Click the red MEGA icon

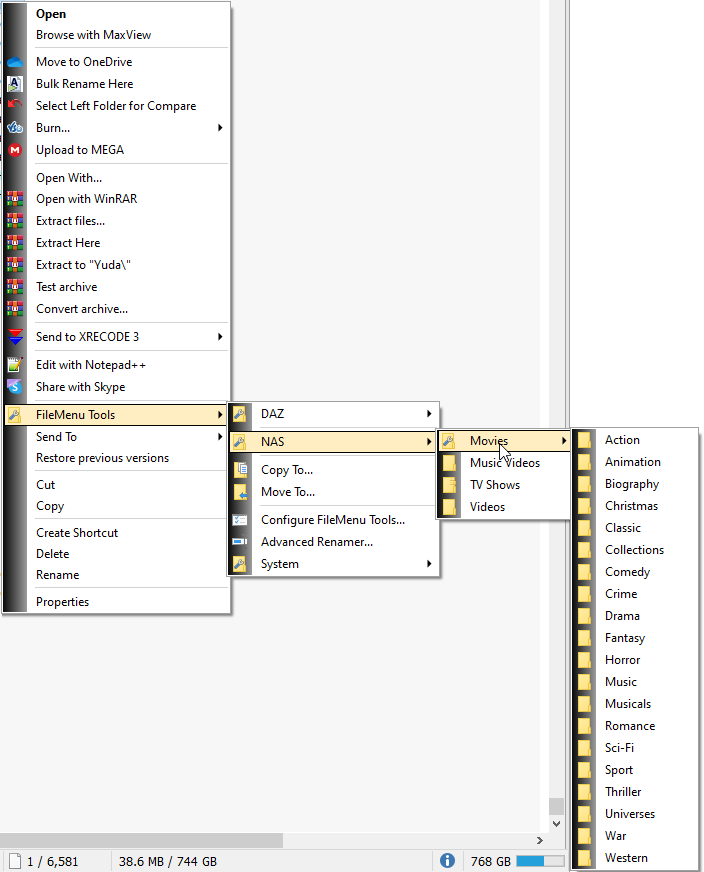point(15,150)
